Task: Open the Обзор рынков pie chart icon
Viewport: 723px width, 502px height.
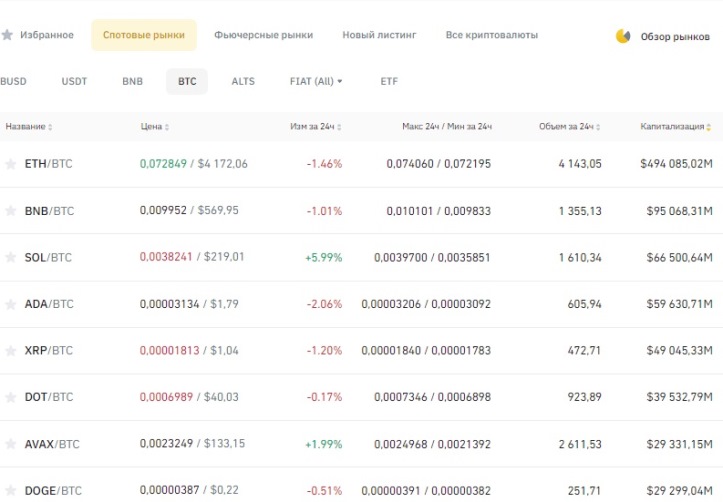Action: 623,36
